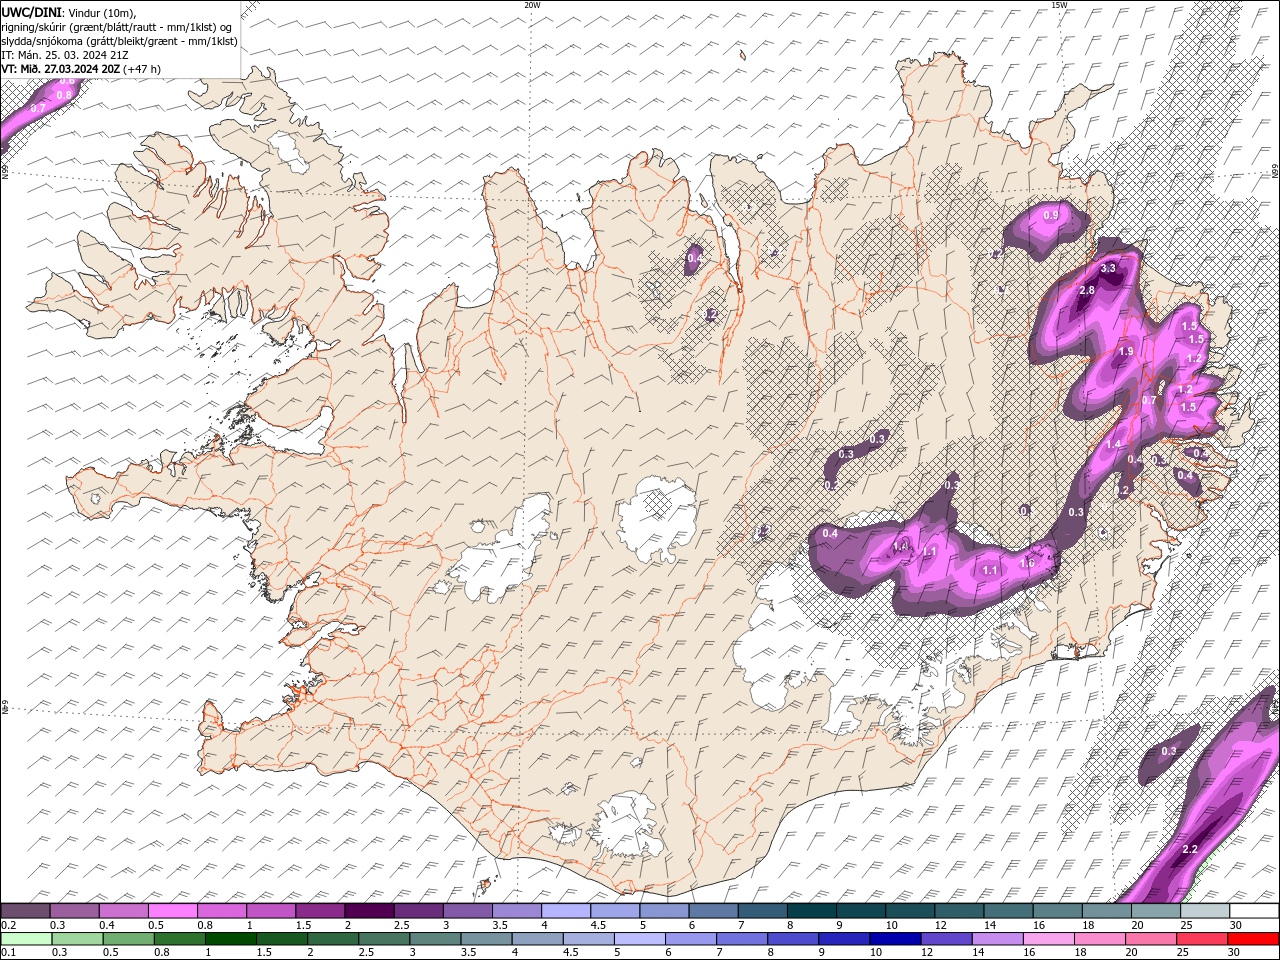Select the snow legend swatch starting at 12
This screenshot has height=960, width=1280.
coord(958,910)
